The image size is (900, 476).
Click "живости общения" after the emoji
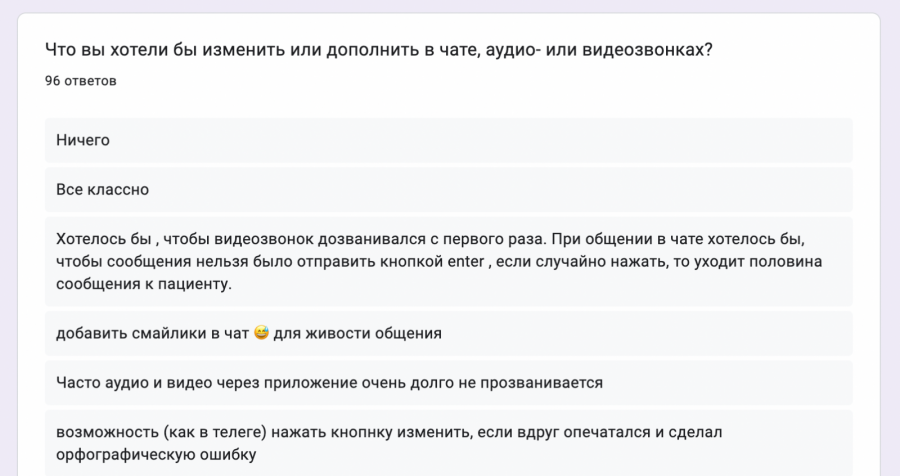(379, 333)
